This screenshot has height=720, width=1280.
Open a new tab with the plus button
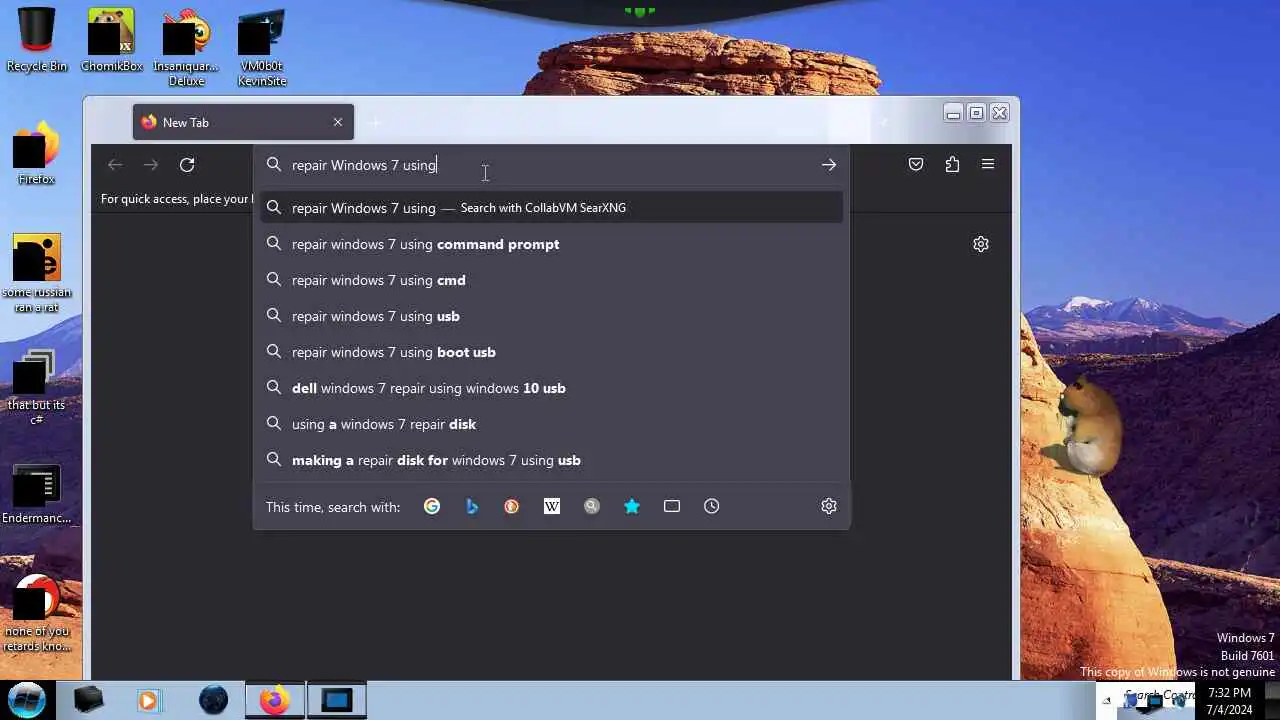(376, 122)
